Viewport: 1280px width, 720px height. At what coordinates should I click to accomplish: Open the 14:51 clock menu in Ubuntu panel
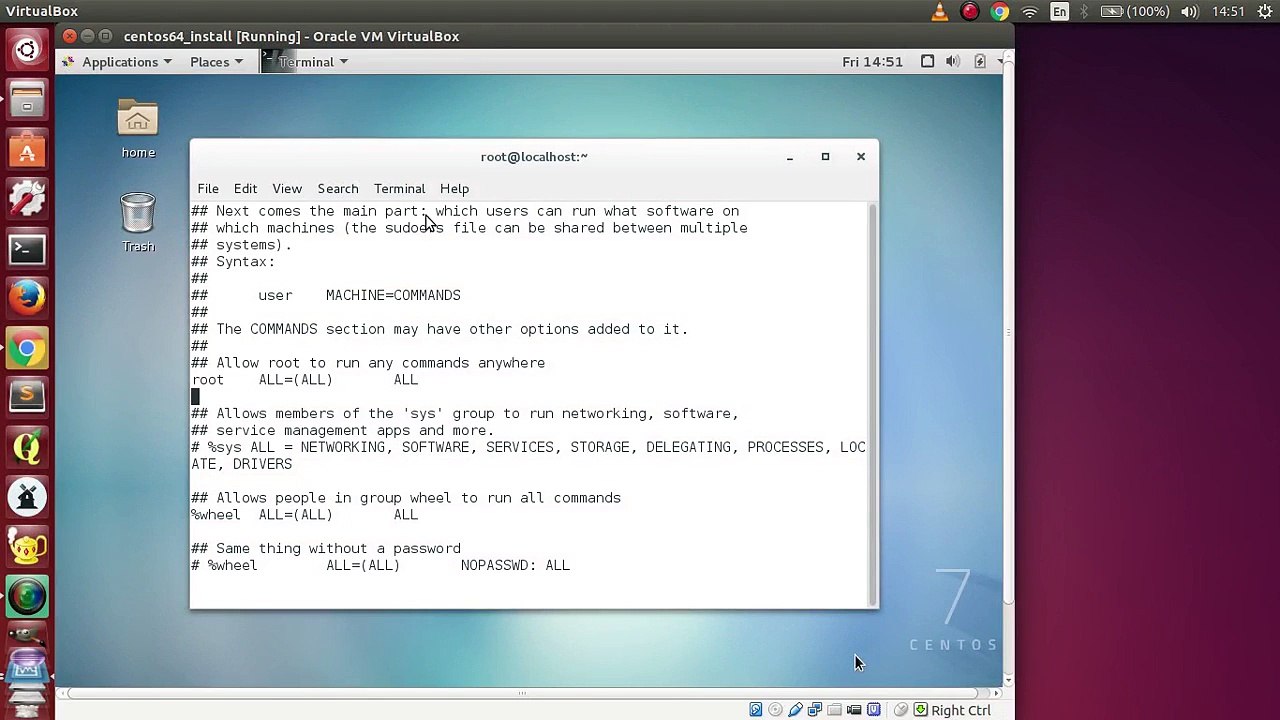pos(1227,12)
